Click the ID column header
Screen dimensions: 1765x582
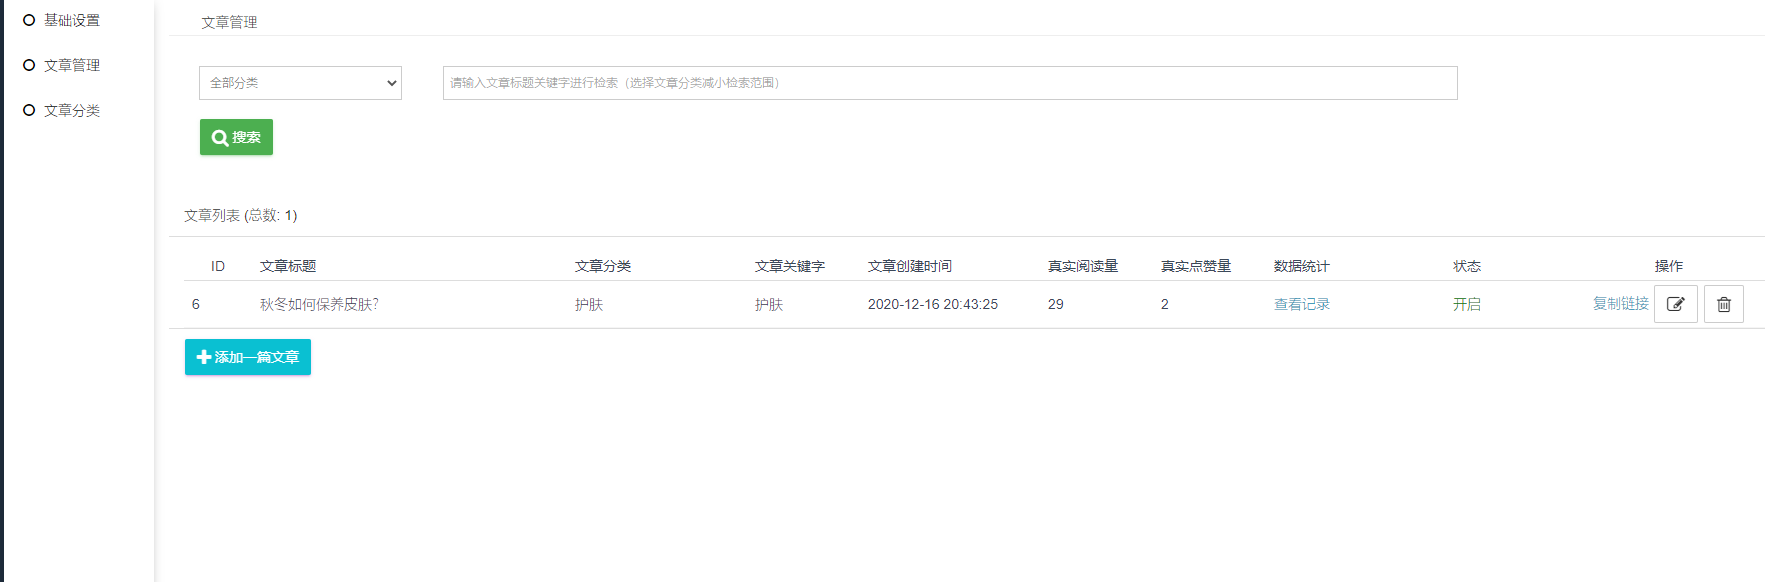[x=217, y=266]
